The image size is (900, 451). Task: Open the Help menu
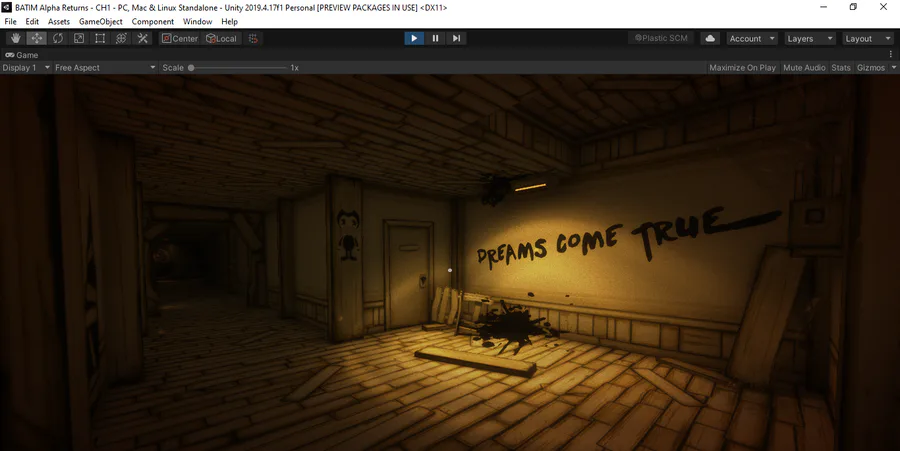[x=229, y=21]
